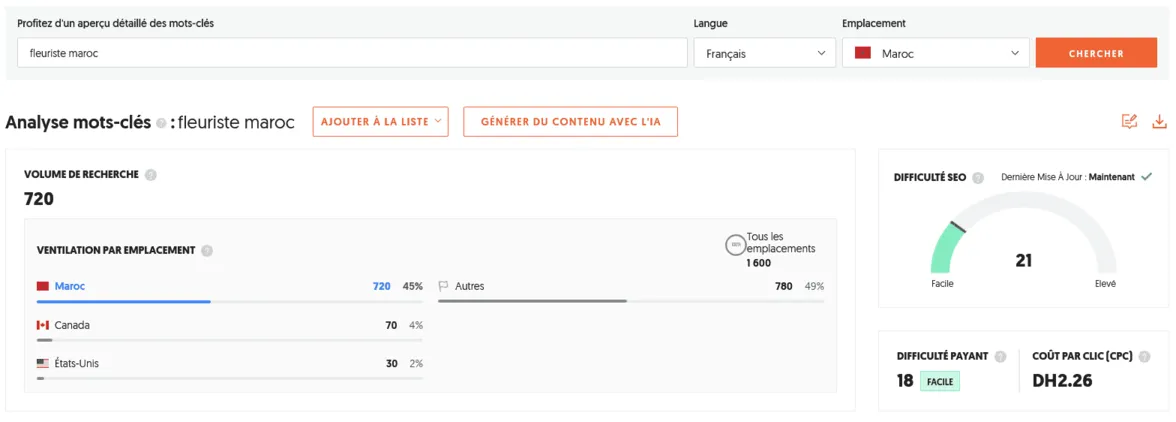The width and height of the screenshot is (1176, 422).
Task: Click help icon beside DIFFICULTÉ PAYANT
Action: click(1000, 357)
